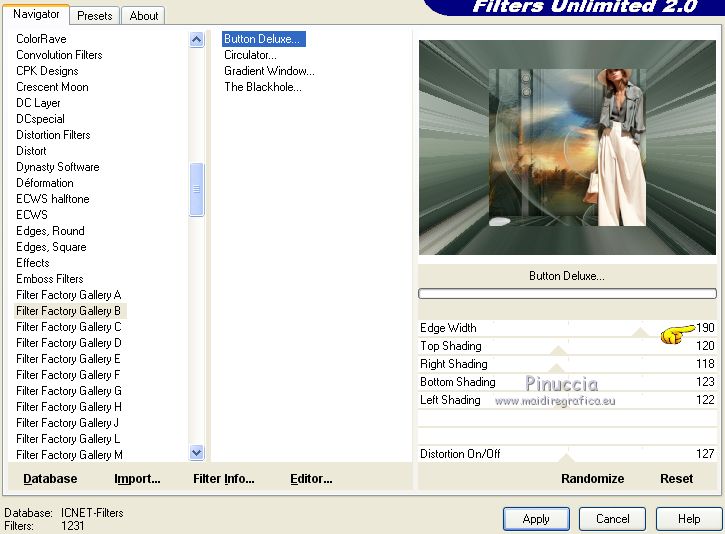Select The Blackhole... filter
725x534 pixels.
click(263, 87)
